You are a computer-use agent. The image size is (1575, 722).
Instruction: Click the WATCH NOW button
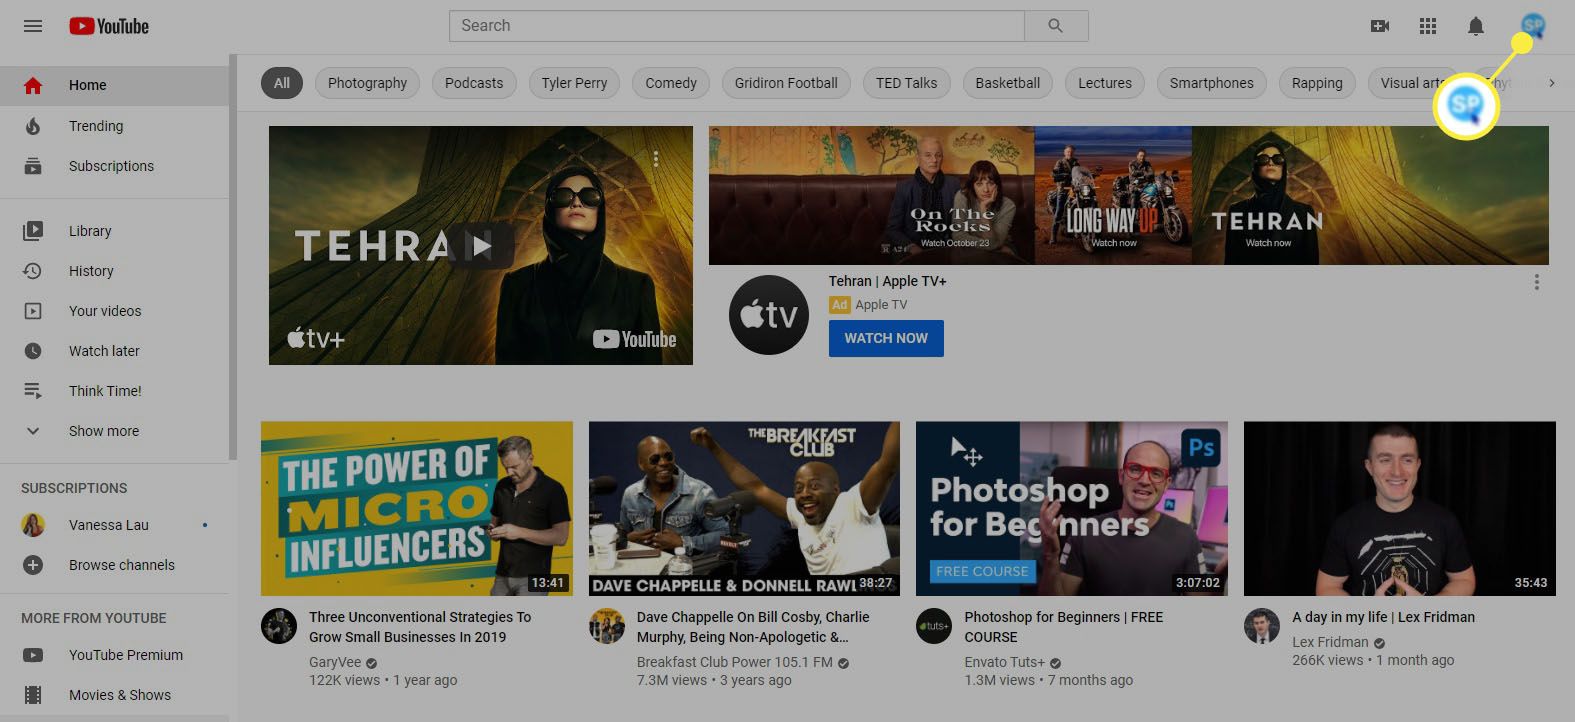(886, 338)
